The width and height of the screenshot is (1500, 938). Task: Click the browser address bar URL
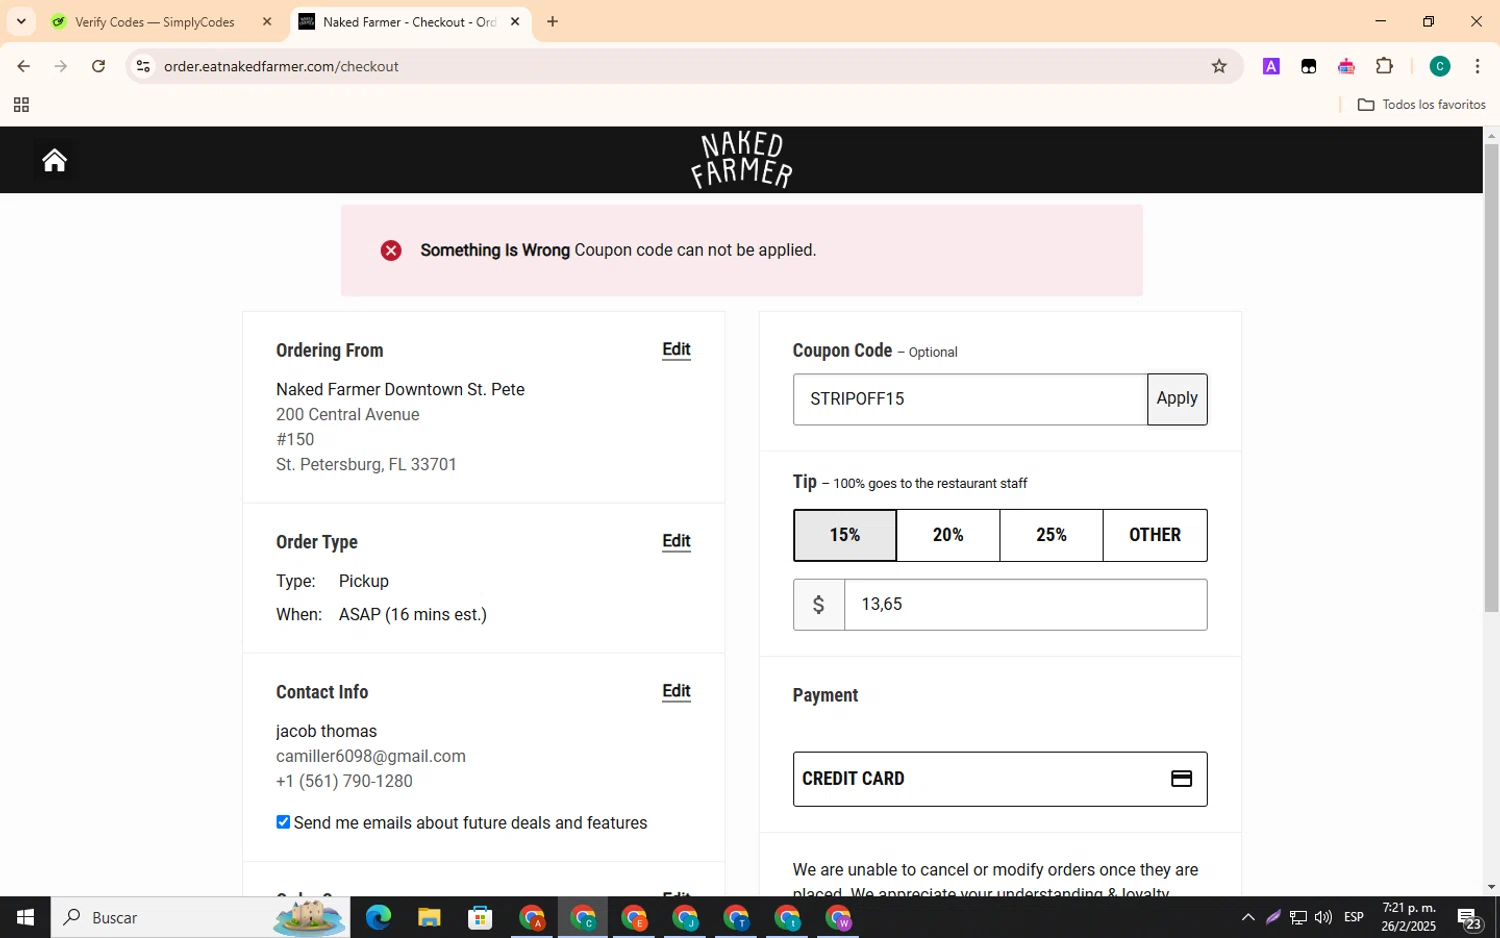281,66
